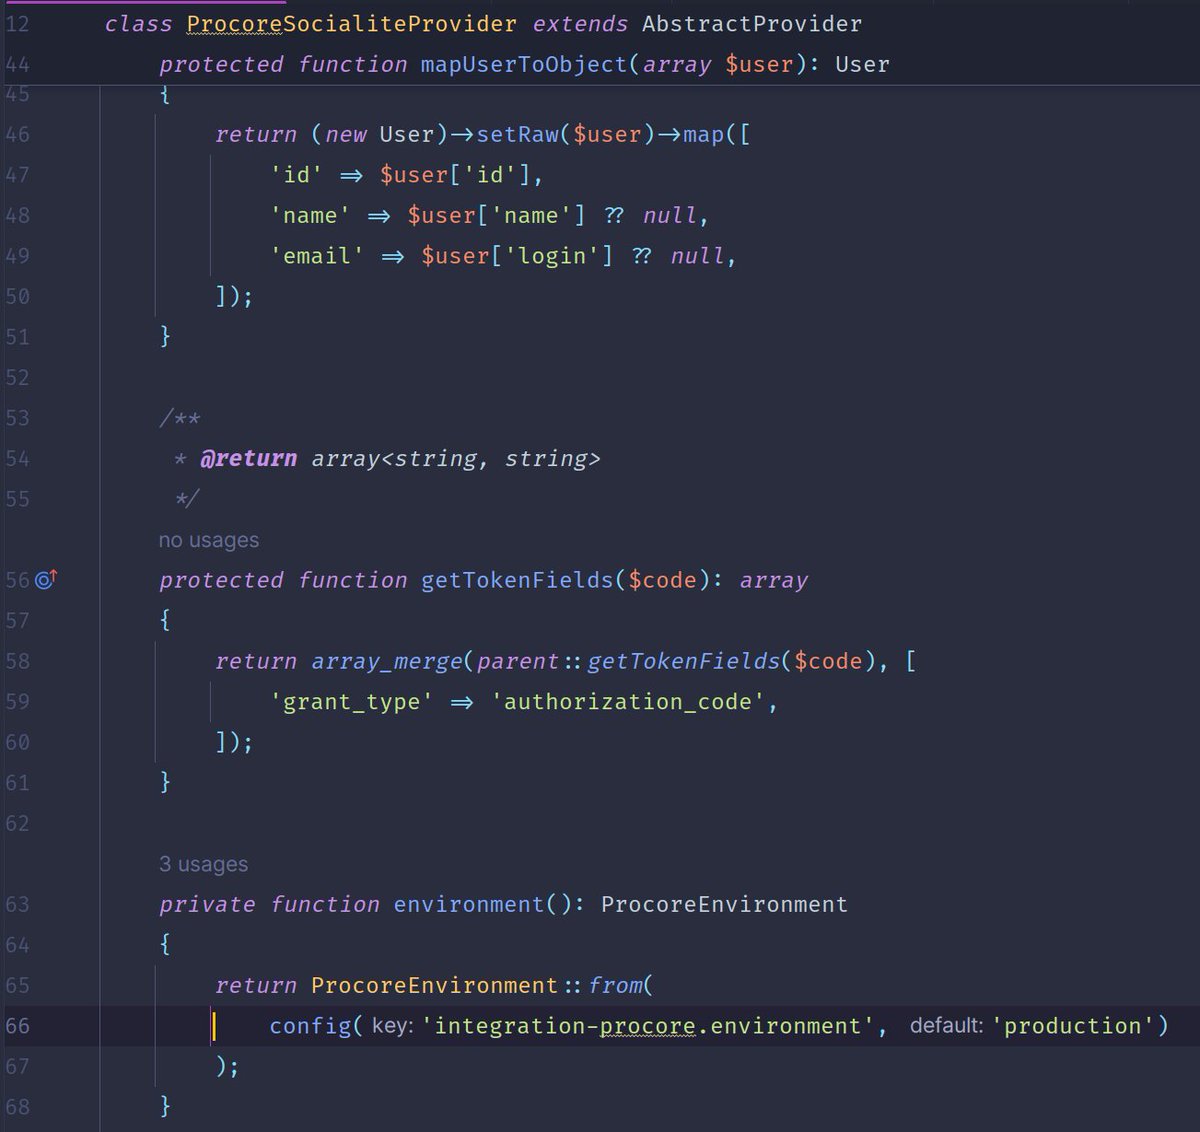1200x1132 pixels.
Task: Click AbstractProvider in the sticky header
Action: (x=752, y=23)
